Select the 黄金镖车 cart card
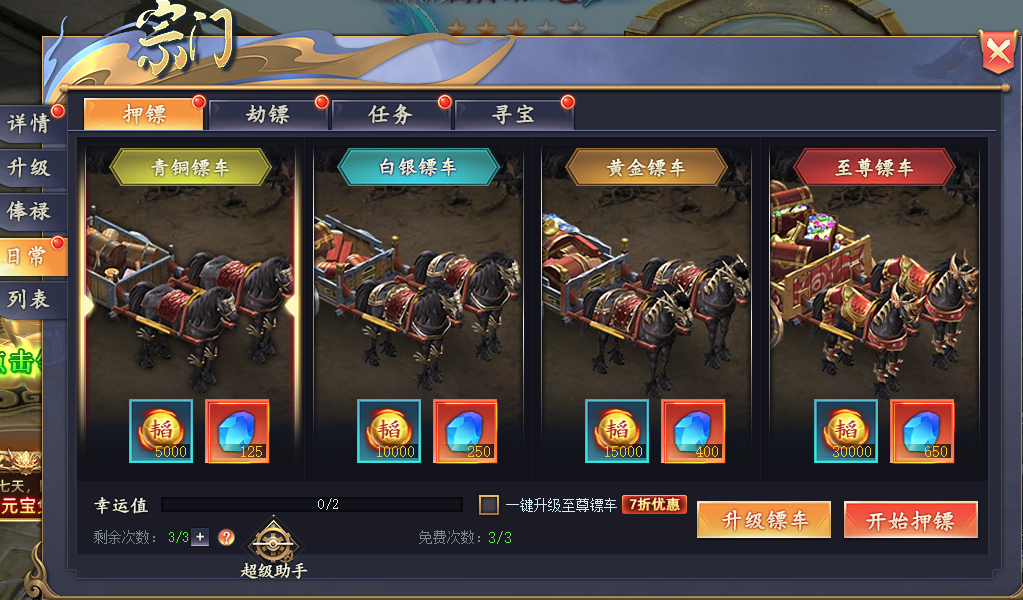 pos(646,308)
